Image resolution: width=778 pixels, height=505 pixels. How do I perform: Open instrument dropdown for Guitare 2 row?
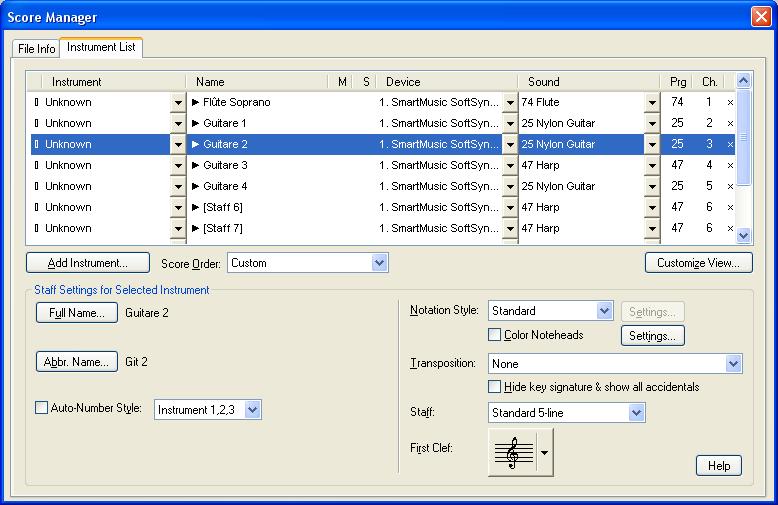point(178,144)
